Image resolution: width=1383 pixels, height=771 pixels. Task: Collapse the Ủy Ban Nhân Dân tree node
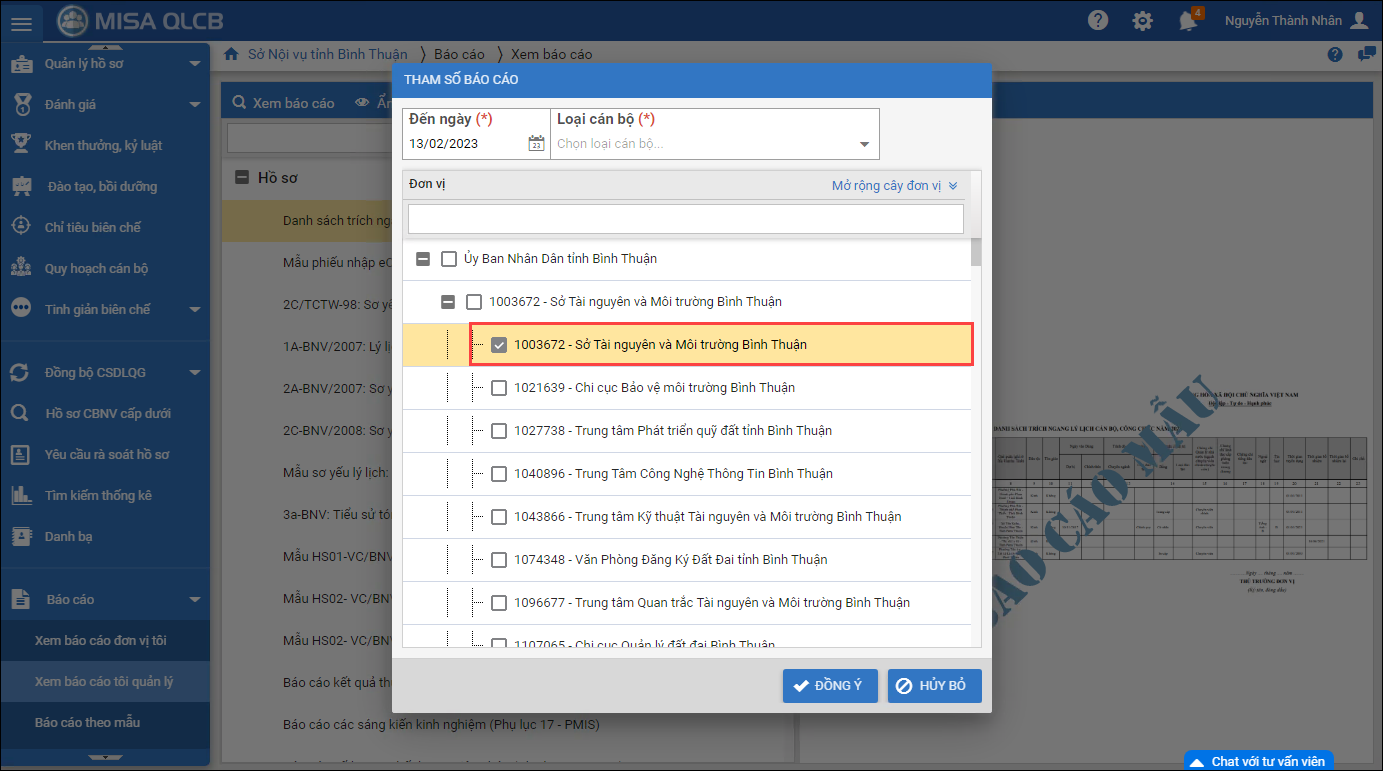[x=423, y=259]
